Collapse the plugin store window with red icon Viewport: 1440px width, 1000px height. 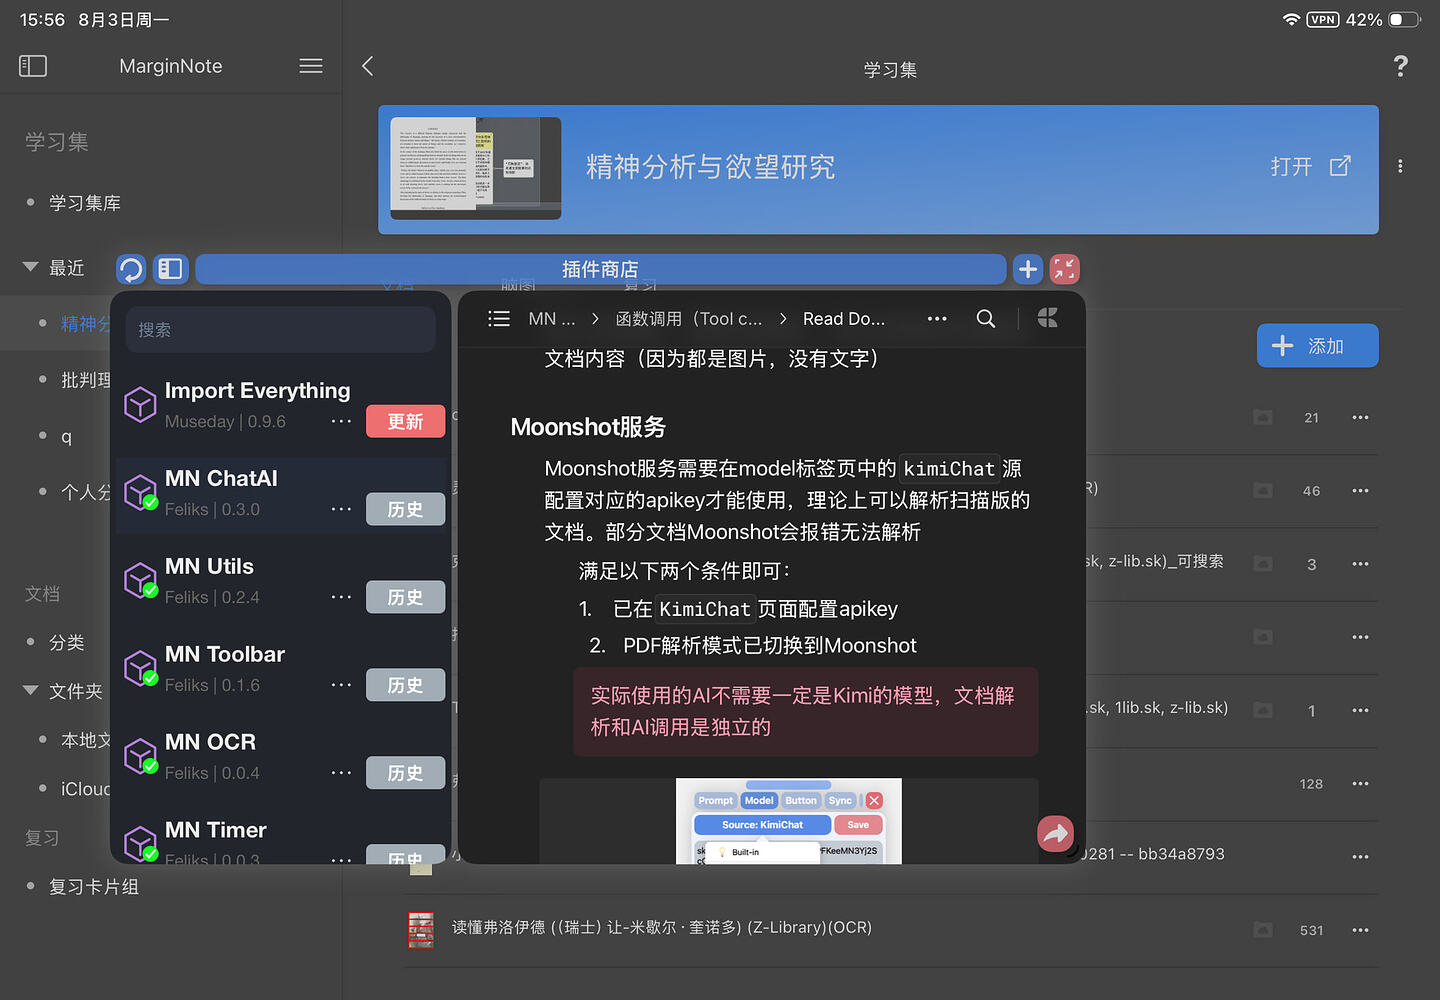1064,269
